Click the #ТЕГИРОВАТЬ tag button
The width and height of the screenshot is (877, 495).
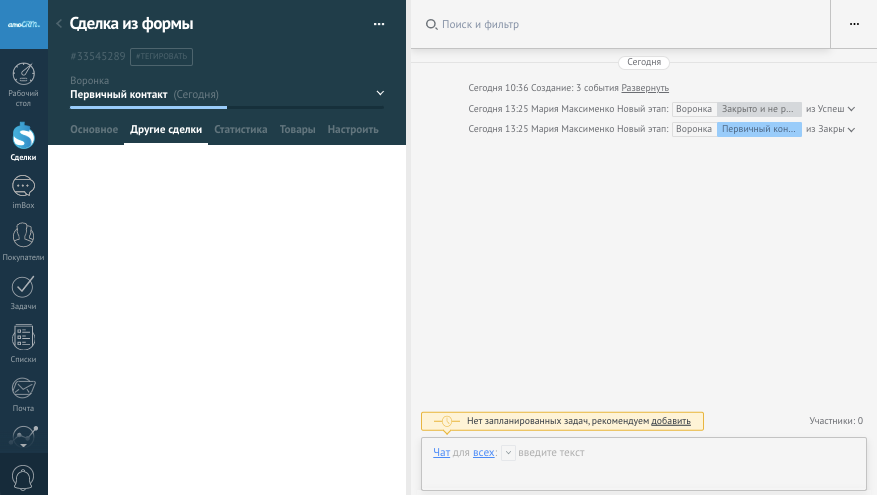click(x=161, y=57)
